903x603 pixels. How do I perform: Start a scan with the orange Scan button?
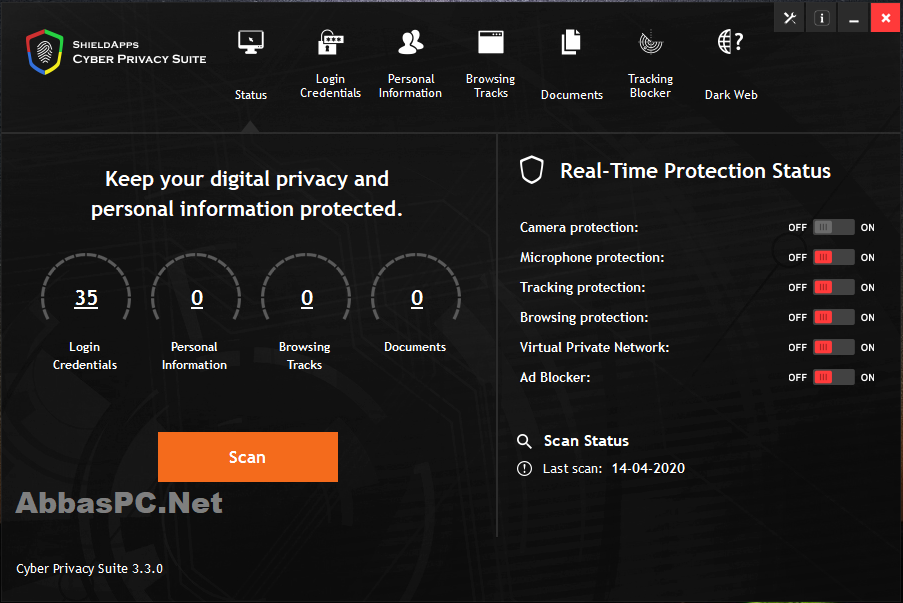[248, 457]
